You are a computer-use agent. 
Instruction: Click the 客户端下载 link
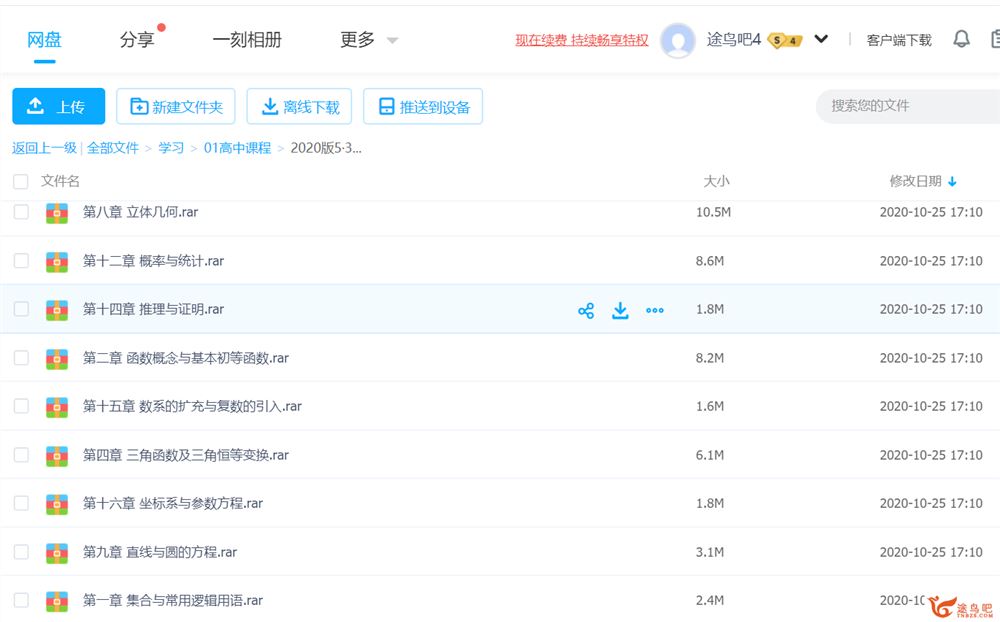(899, 40)
